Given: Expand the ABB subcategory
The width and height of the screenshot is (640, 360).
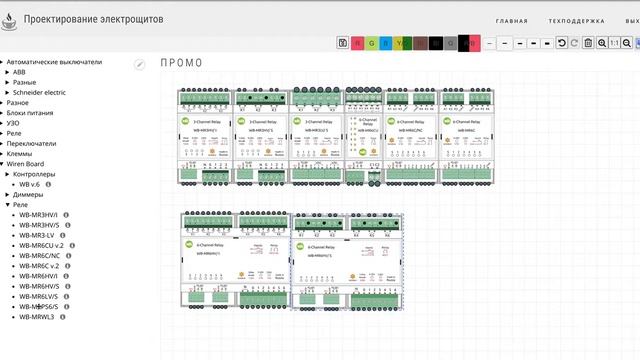Looking at the screenshot, I should [x=7, y=72].
